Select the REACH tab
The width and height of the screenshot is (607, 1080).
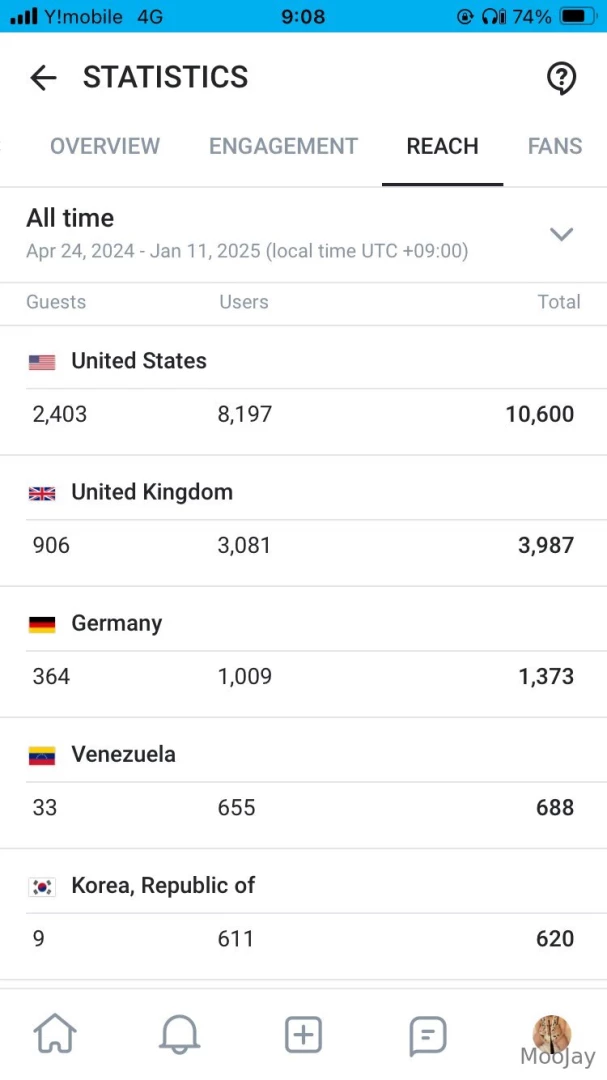[x=442, y=146]
